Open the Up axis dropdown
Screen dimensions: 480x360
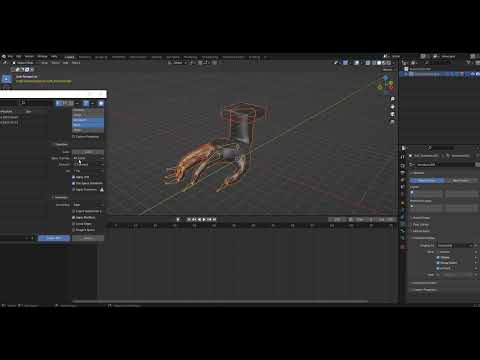(x=88, y=171)
